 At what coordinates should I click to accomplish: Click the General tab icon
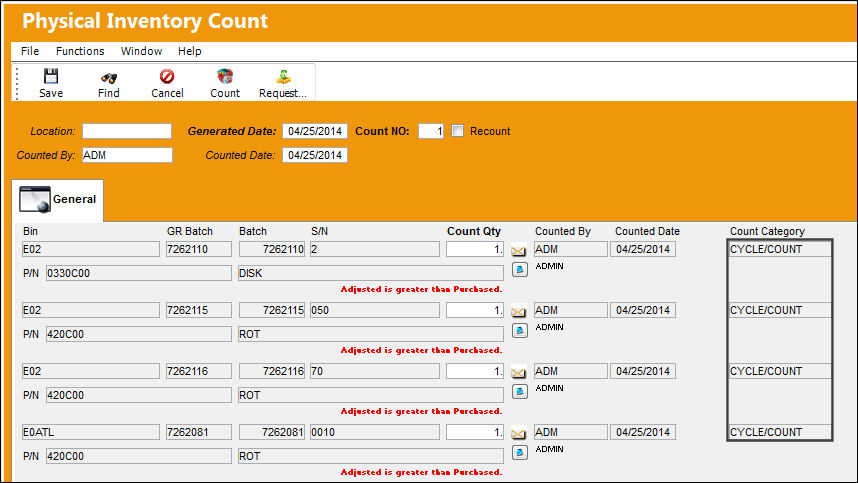point(35,199)
